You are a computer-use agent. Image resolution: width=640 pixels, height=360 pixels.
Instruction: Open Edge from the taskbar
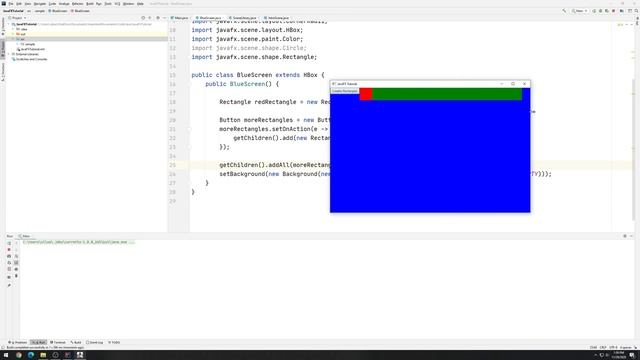pyautogui.click(x=31, y=355)
